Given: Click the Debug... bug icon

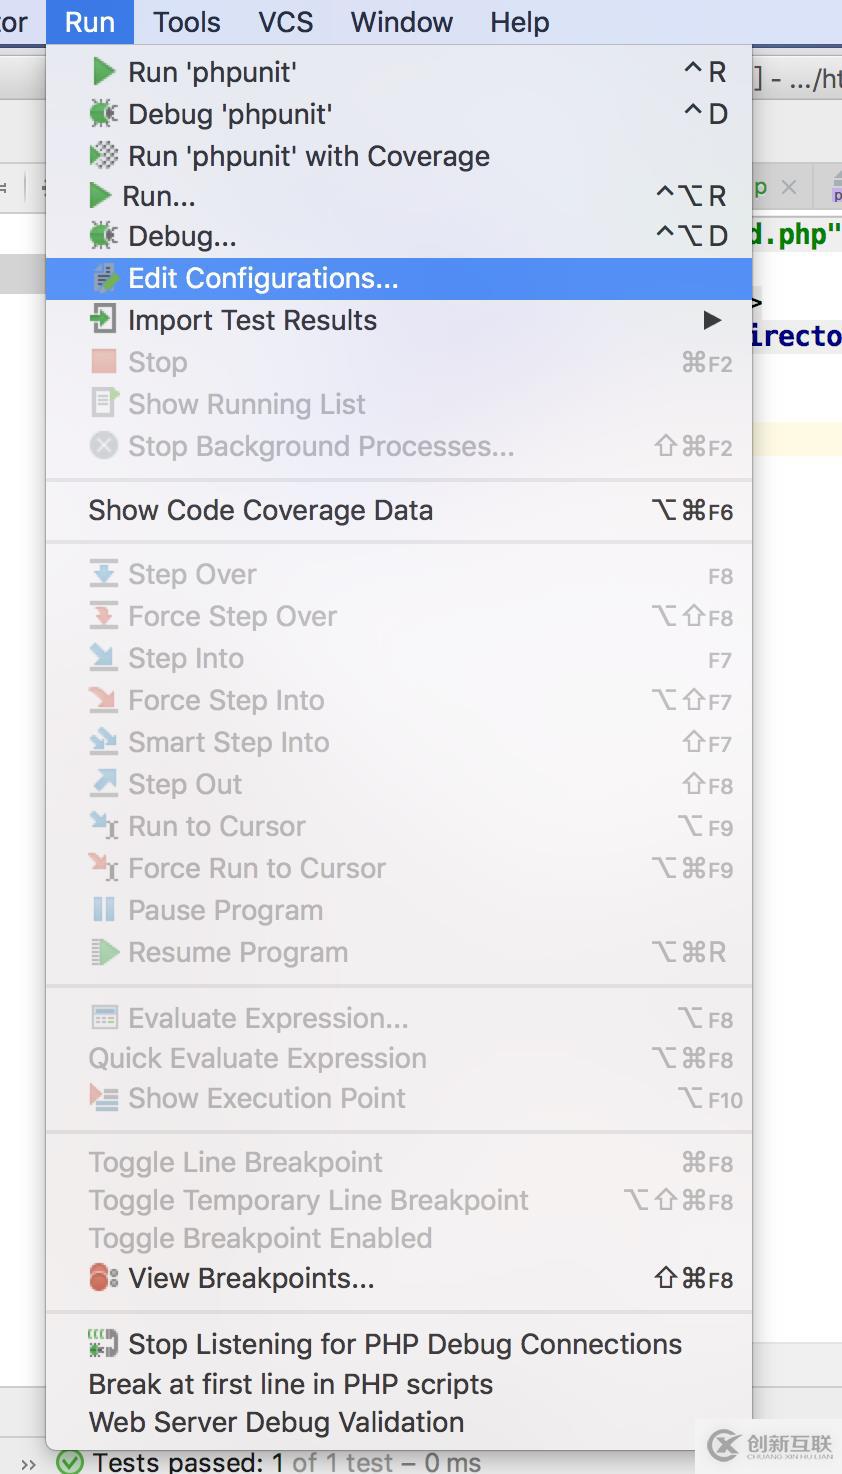Looking at the screenshot, I should pos(103,237).
